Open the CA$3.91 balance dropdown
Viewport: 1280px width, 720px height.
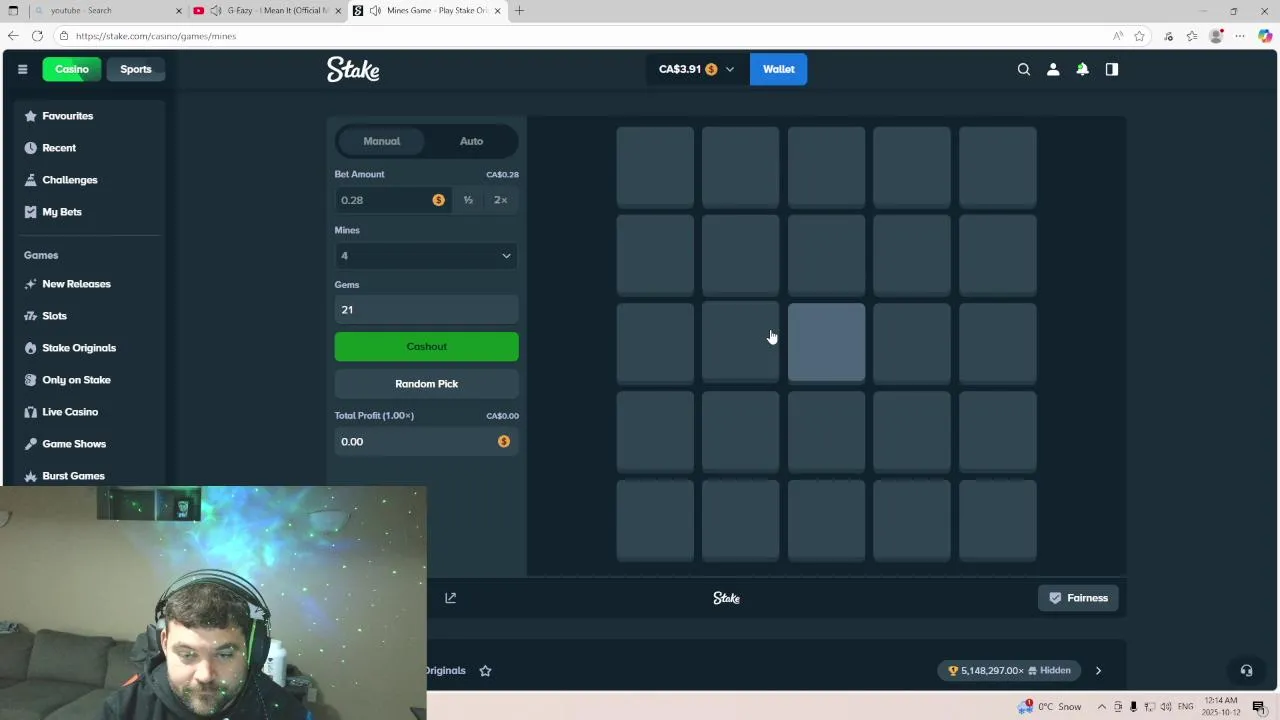tap(696, 69)
